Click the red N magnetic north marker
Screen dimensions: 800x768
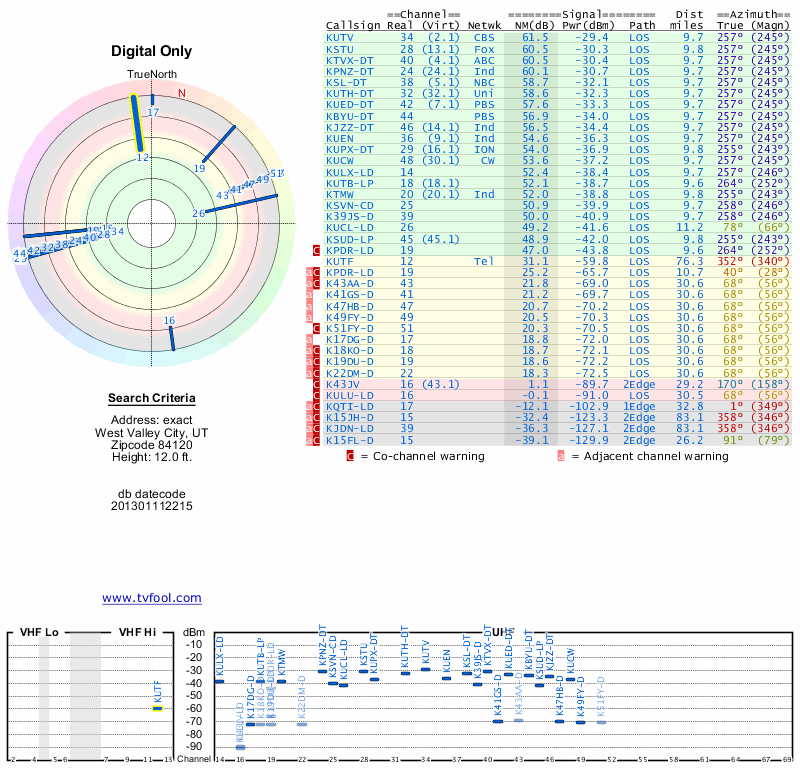tap(182, 93)
